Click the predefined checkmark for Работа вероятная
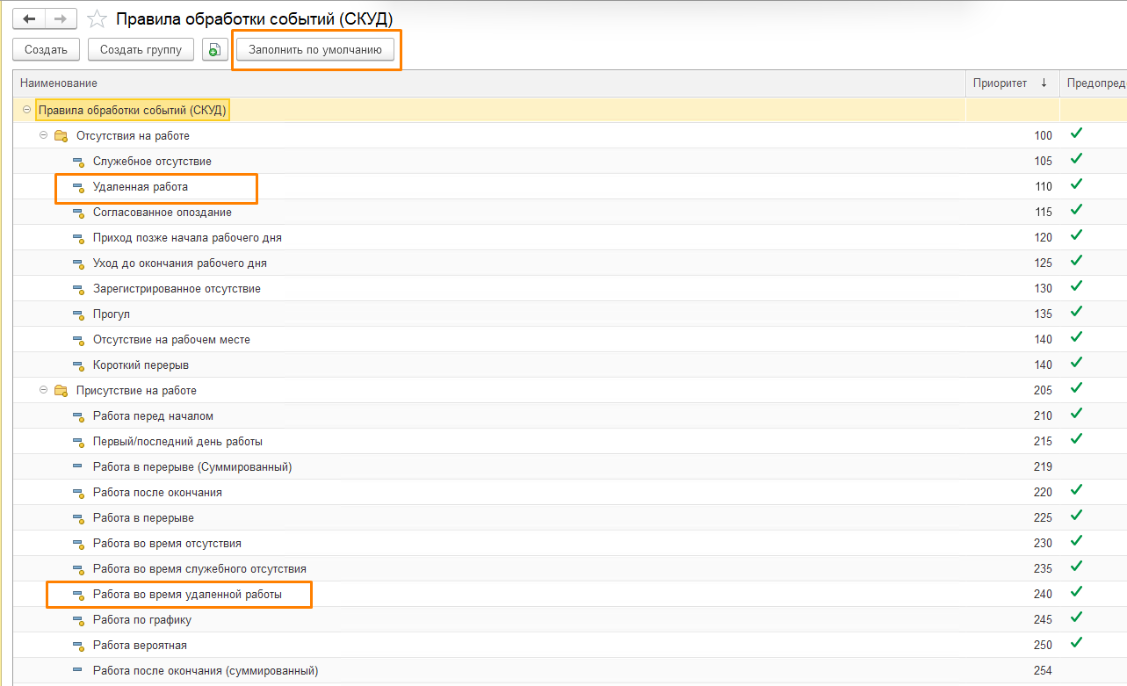The width and height of the screenshot is (1127, 686). tap(1077, 643)
